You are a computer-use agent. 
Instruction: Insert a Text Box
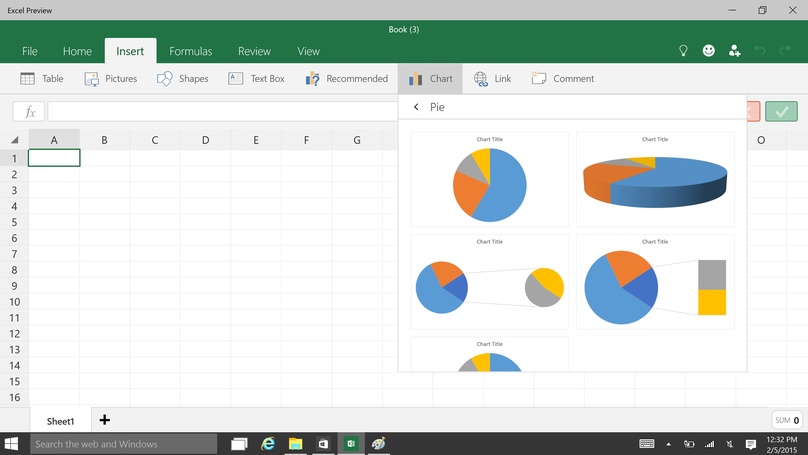[256, 78]
